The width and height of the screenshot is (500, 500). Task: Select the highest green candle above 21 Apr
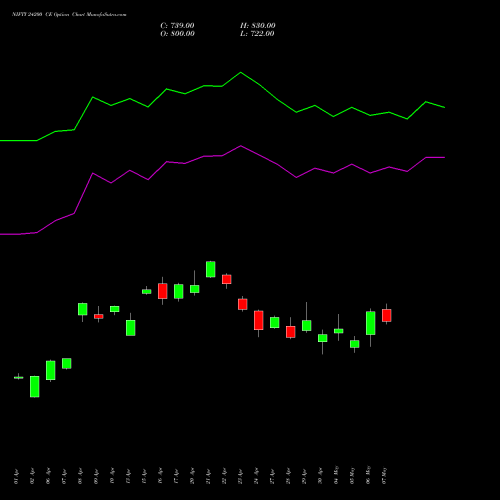(211, 269)
